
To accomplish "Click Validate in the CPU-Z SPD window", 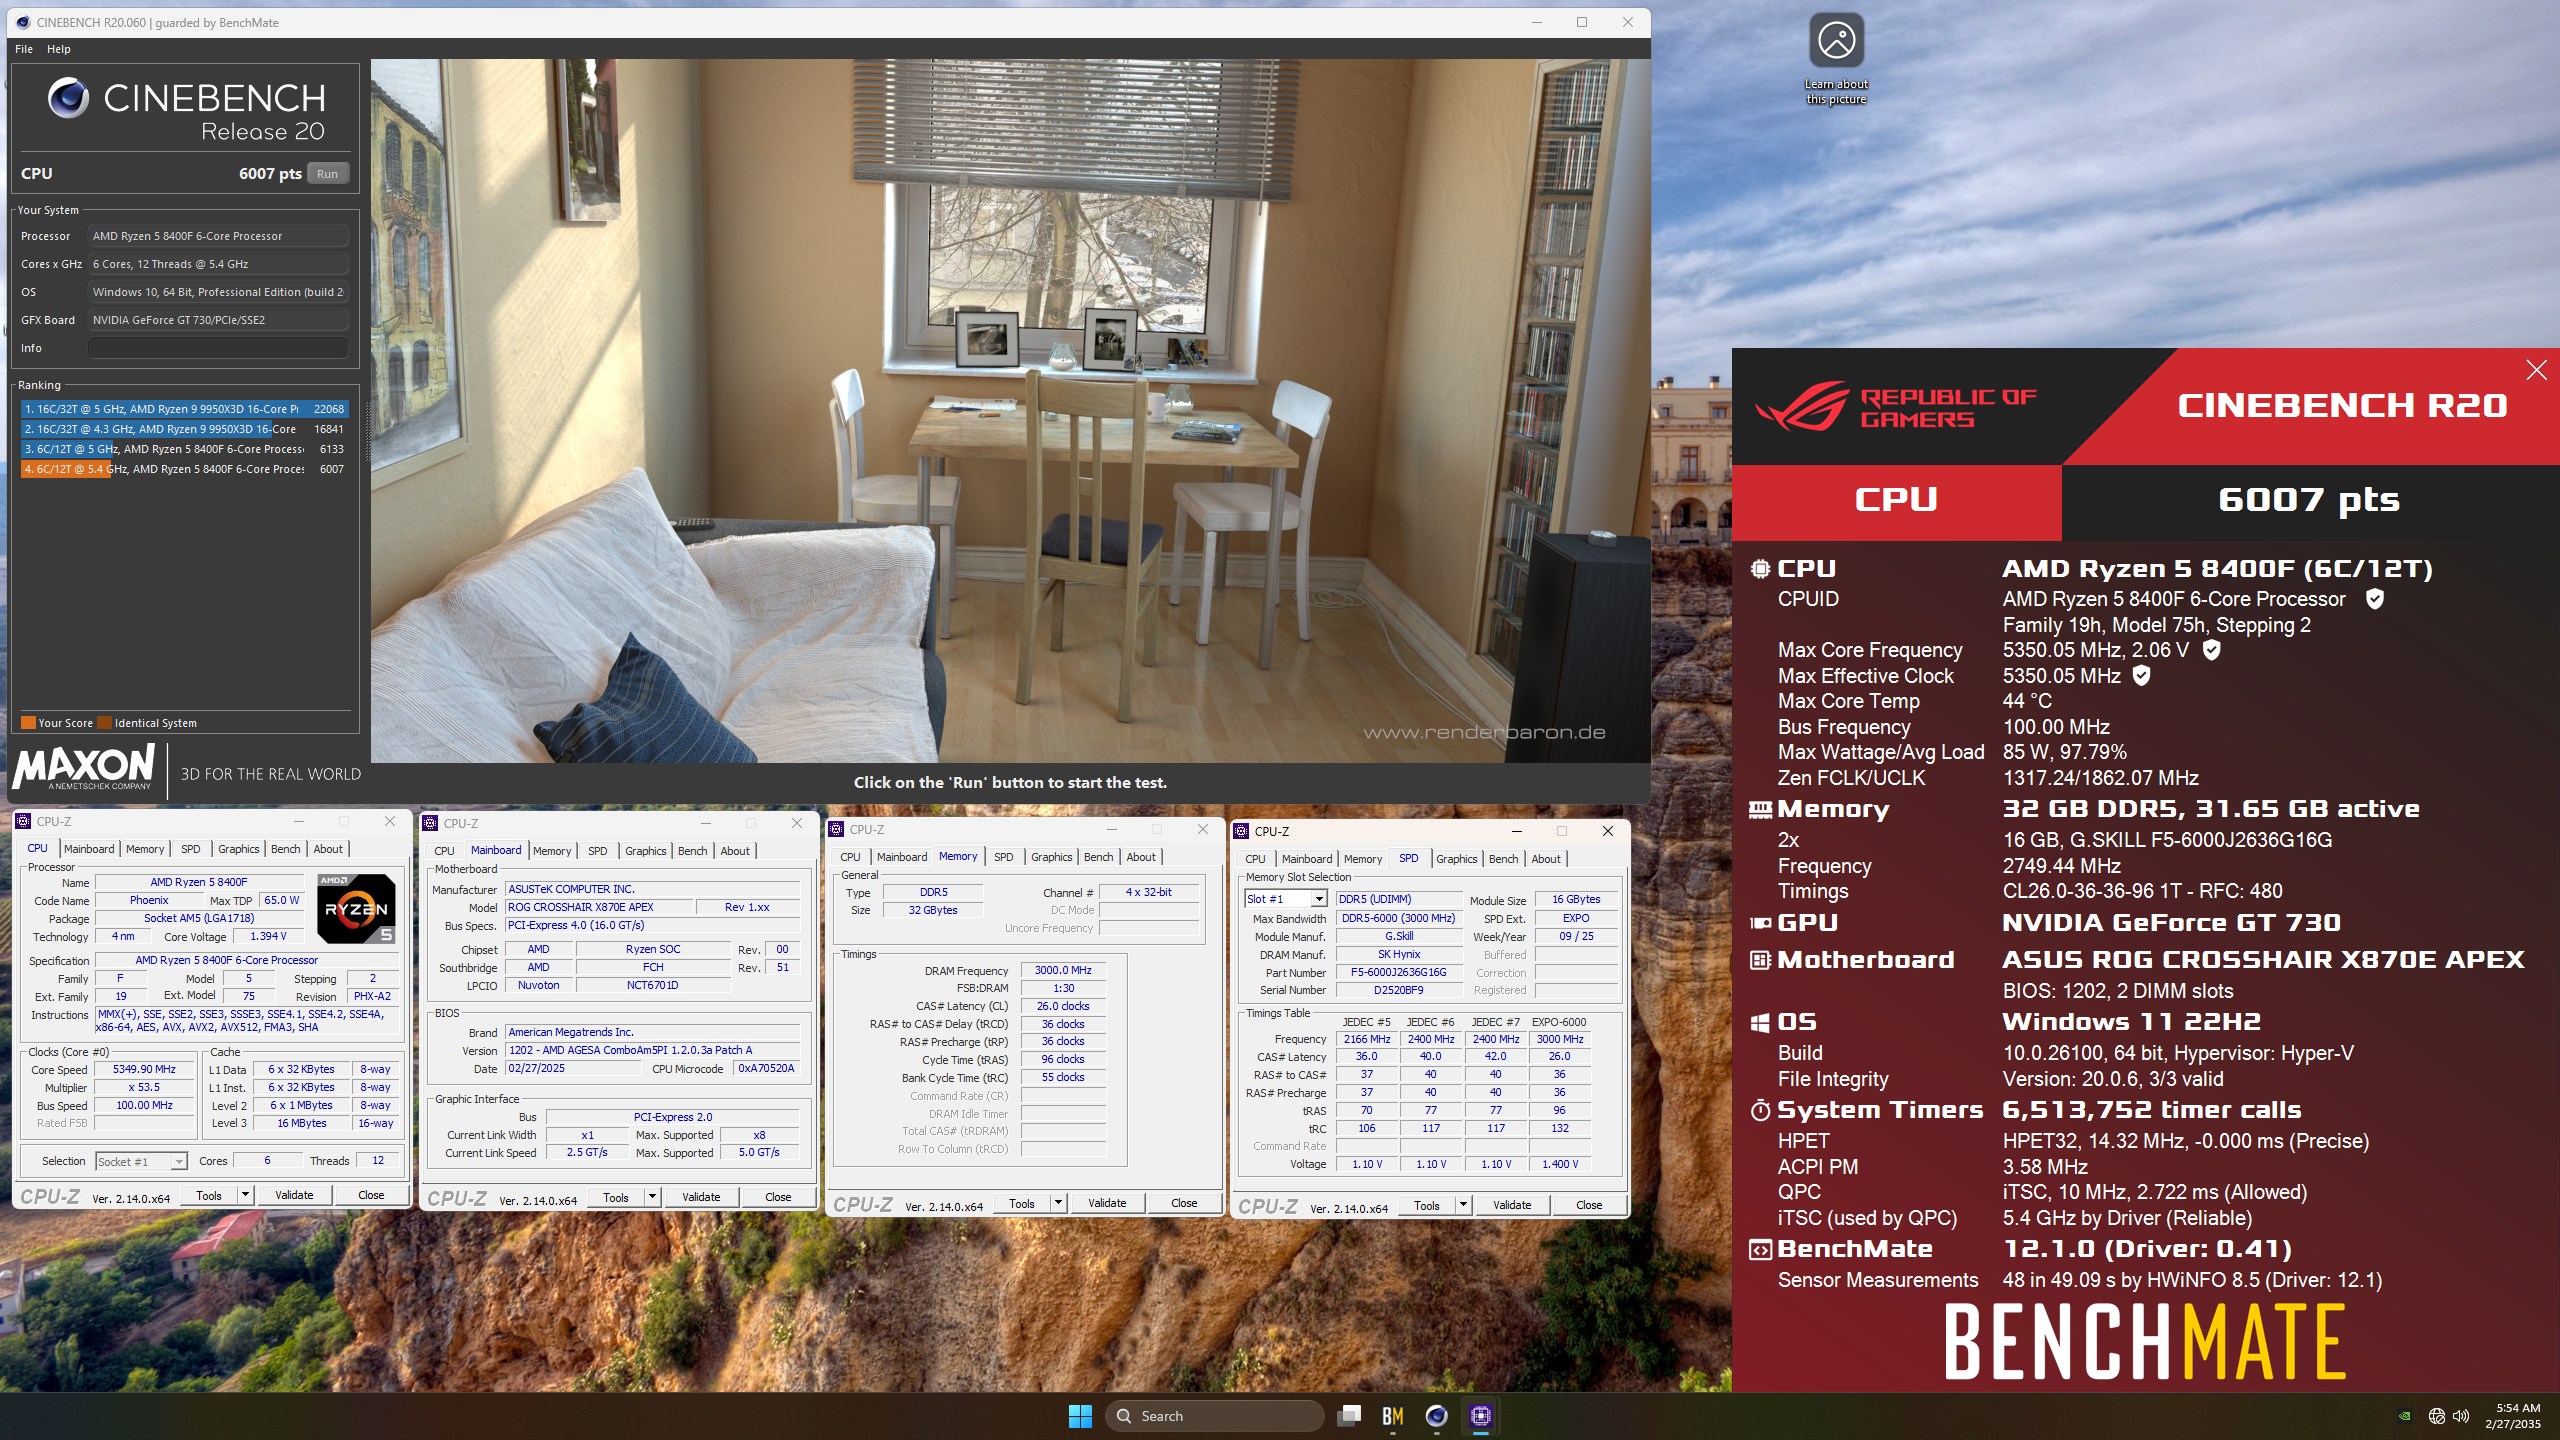I will (1512, 1205).
